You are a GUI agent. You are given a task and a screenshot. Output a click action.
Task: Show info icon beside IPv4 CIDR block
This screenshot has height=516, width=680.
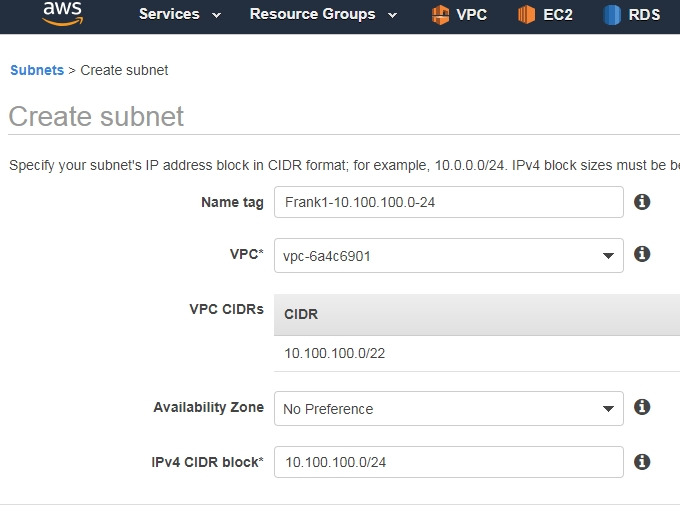642,462
